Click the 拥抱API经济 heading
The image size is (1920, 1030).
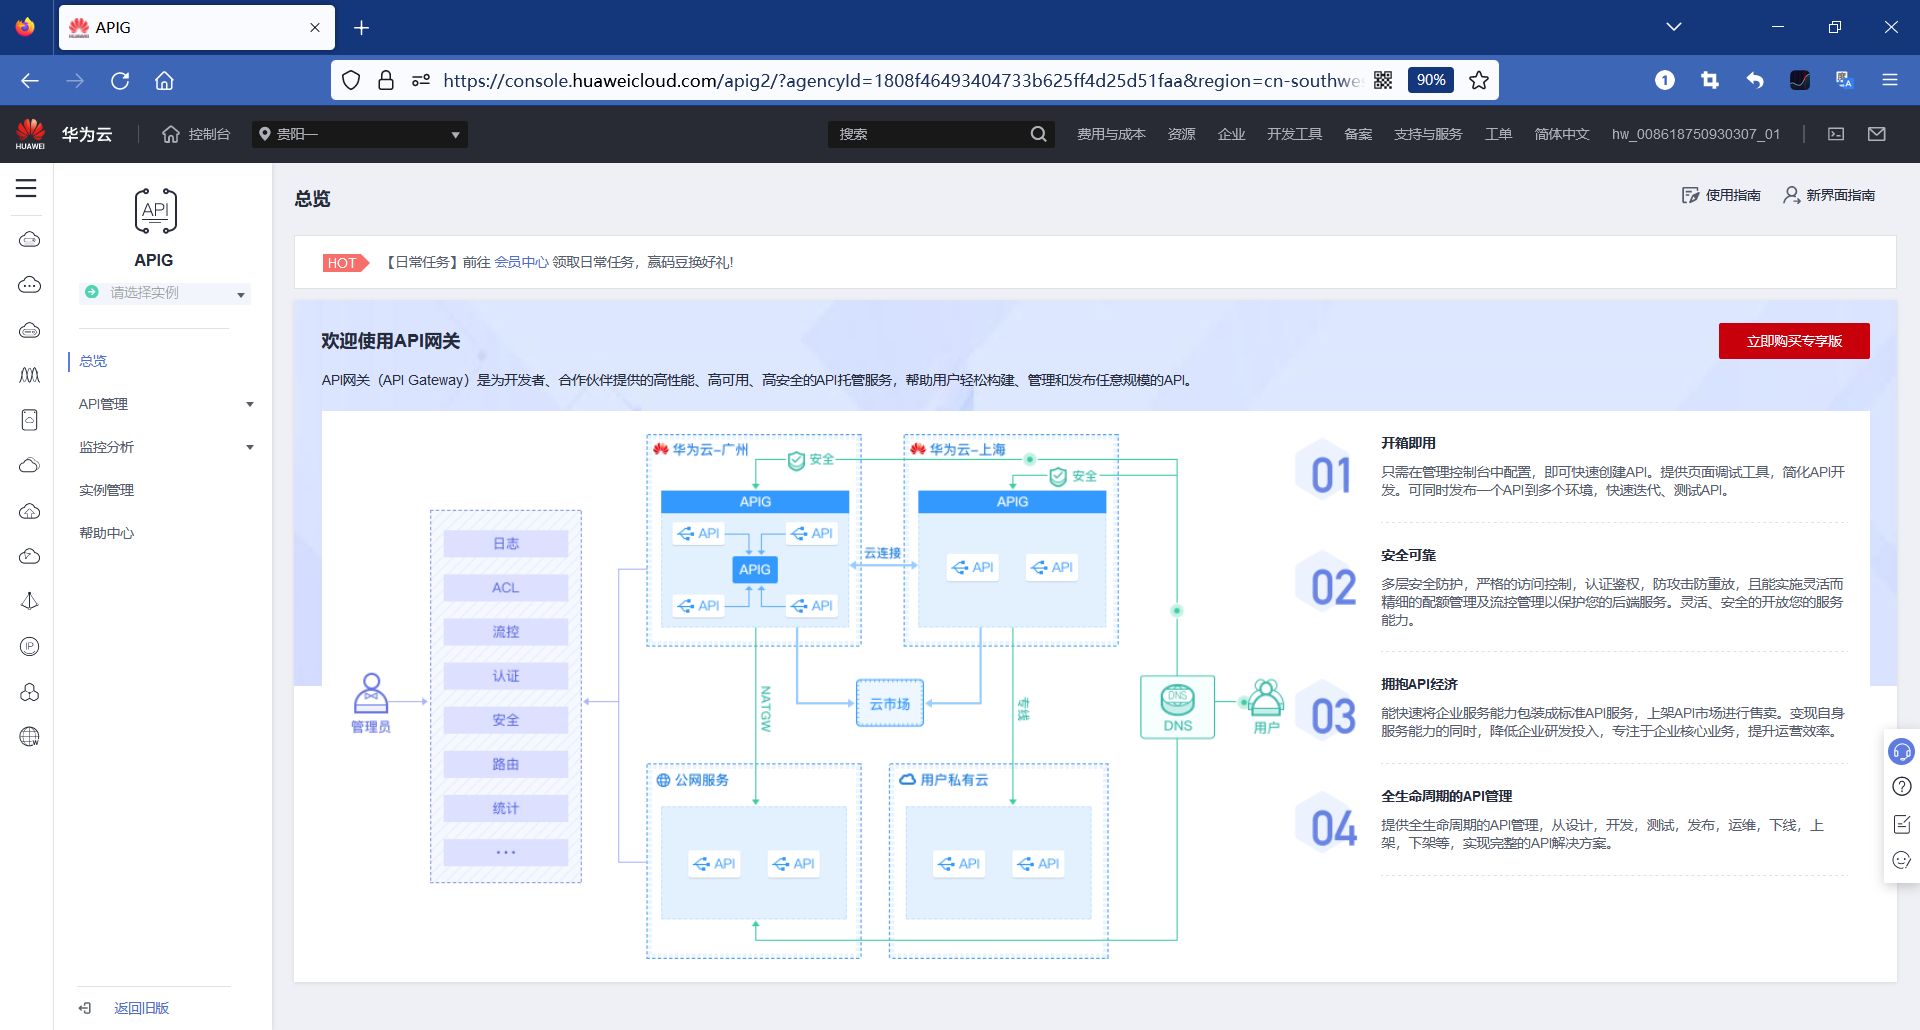pos(1419,684)
